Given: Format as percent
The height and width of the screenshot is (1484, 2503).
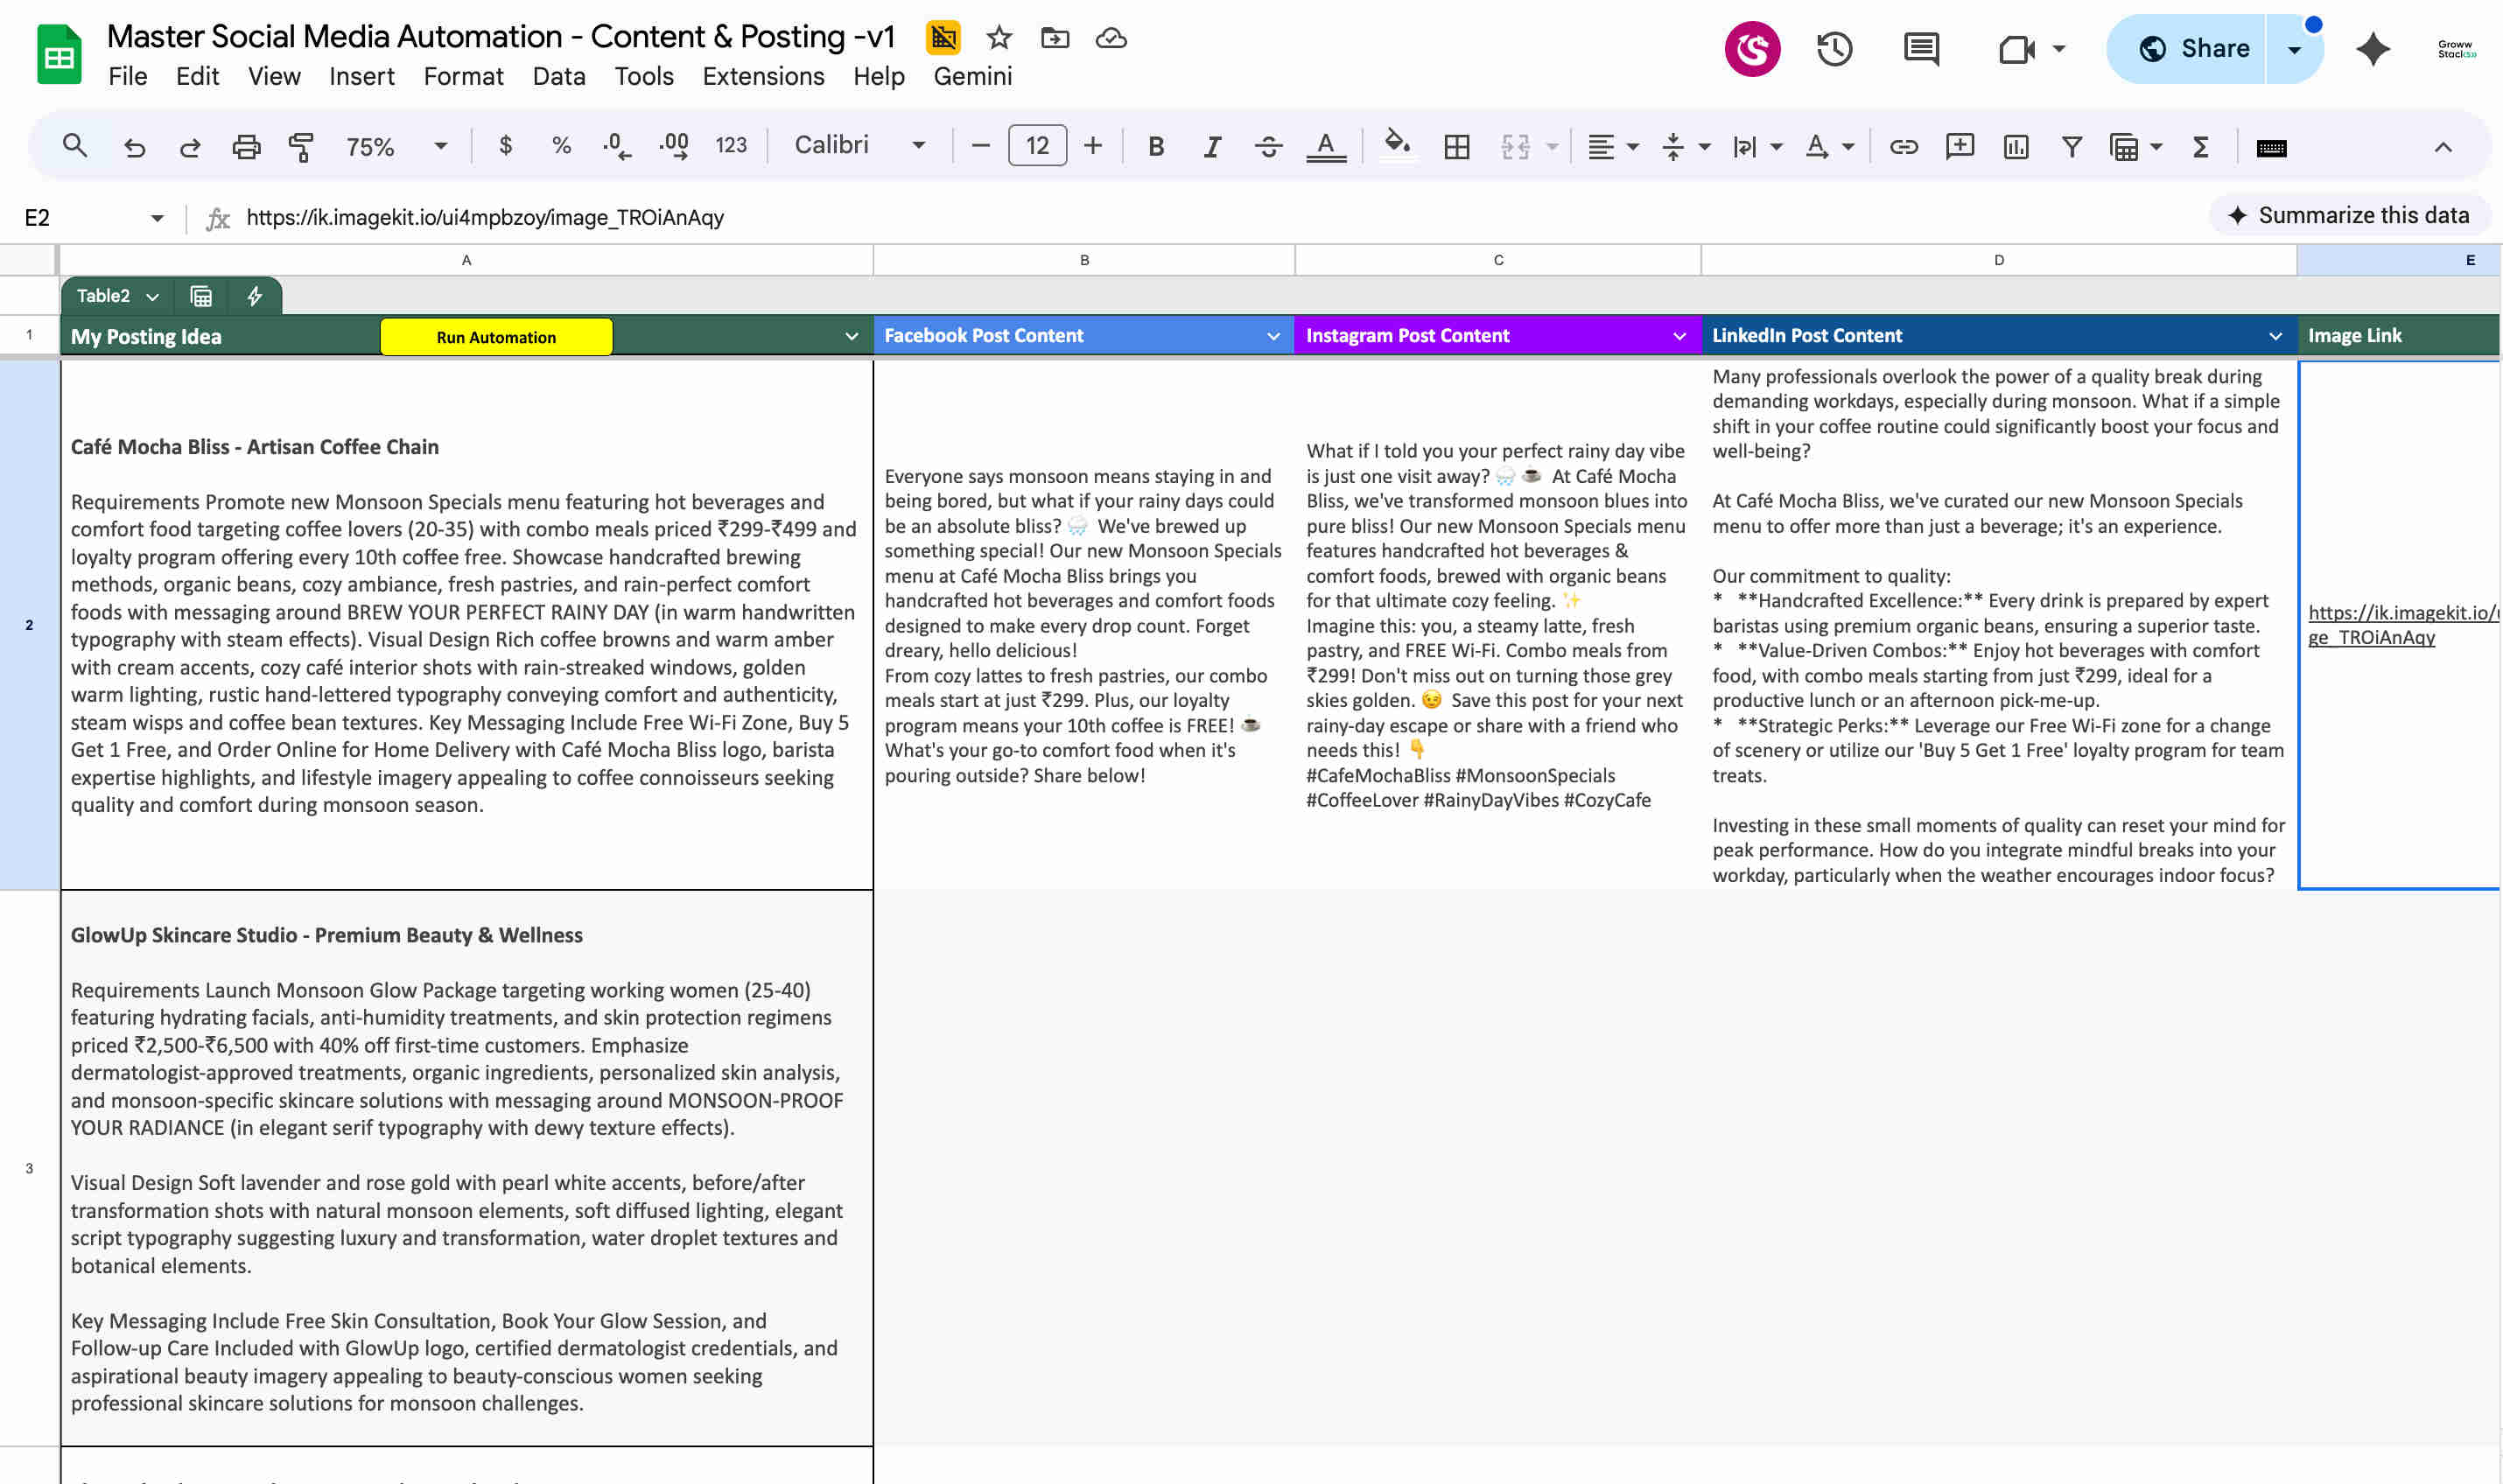Looking at the screenshot, I should click(561, 146).
